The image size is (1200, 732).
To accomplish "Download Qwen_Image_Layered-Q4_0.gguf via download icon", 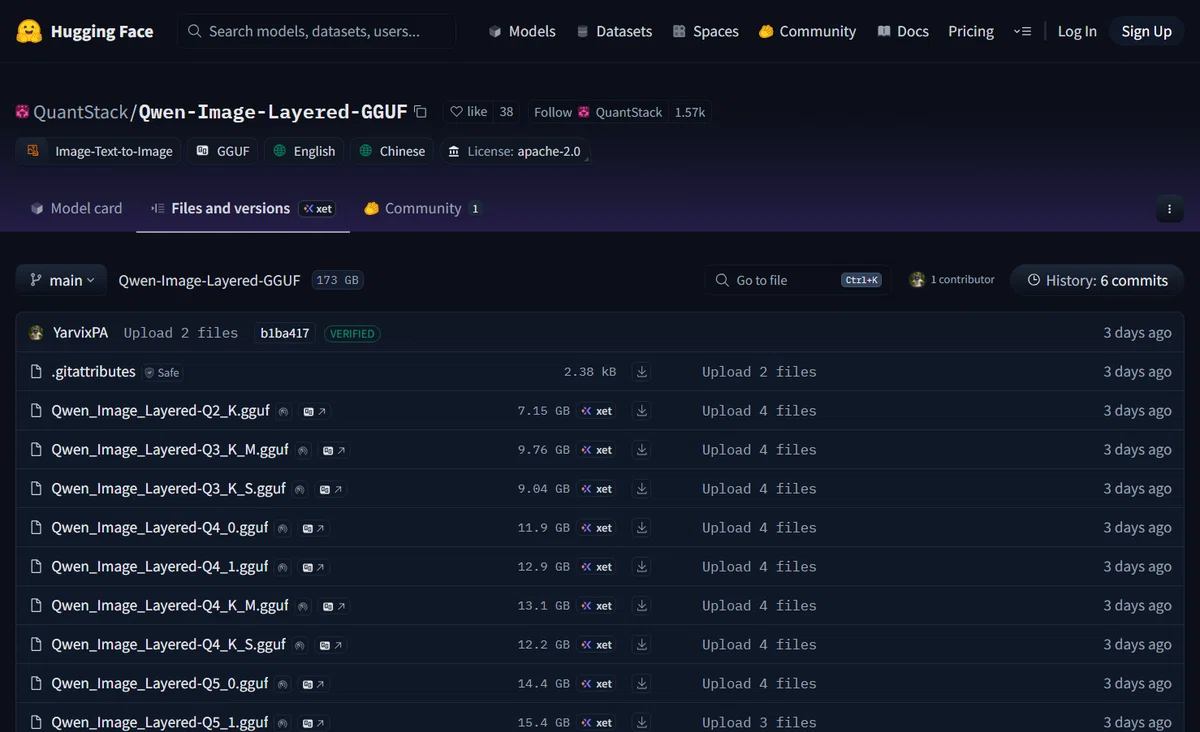I will tap(642, 528).
